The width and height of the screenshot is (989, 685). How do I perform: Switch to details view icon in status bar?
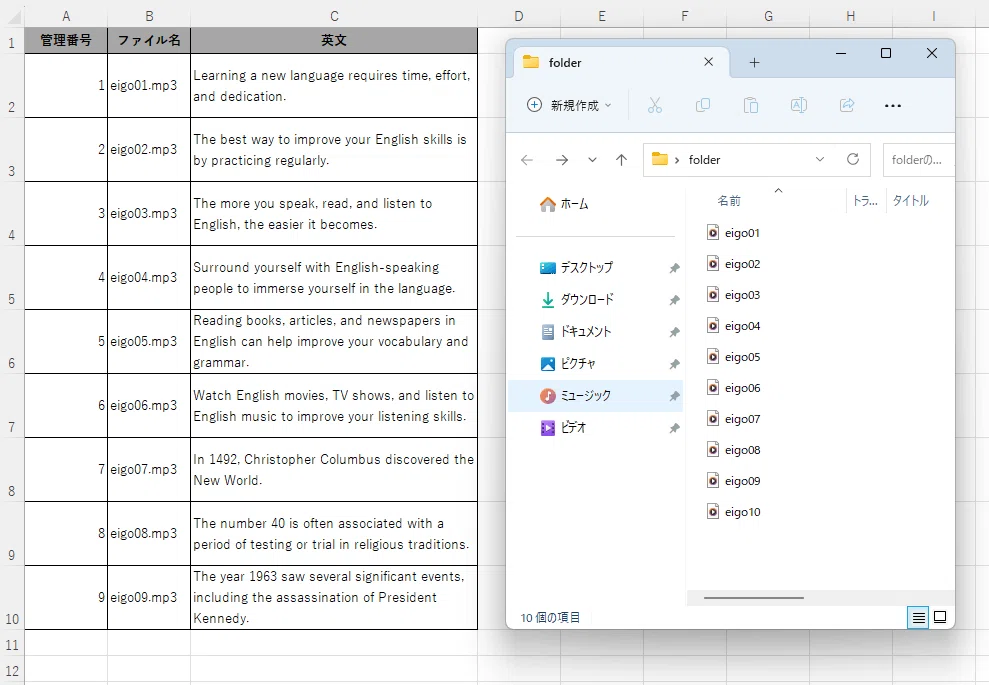click(x=918, y=618)
